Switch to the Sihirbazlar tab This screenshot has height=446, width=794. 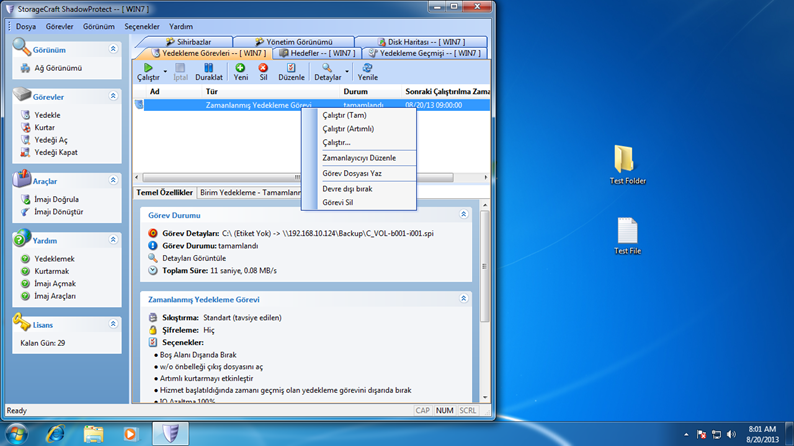(188, 42)
